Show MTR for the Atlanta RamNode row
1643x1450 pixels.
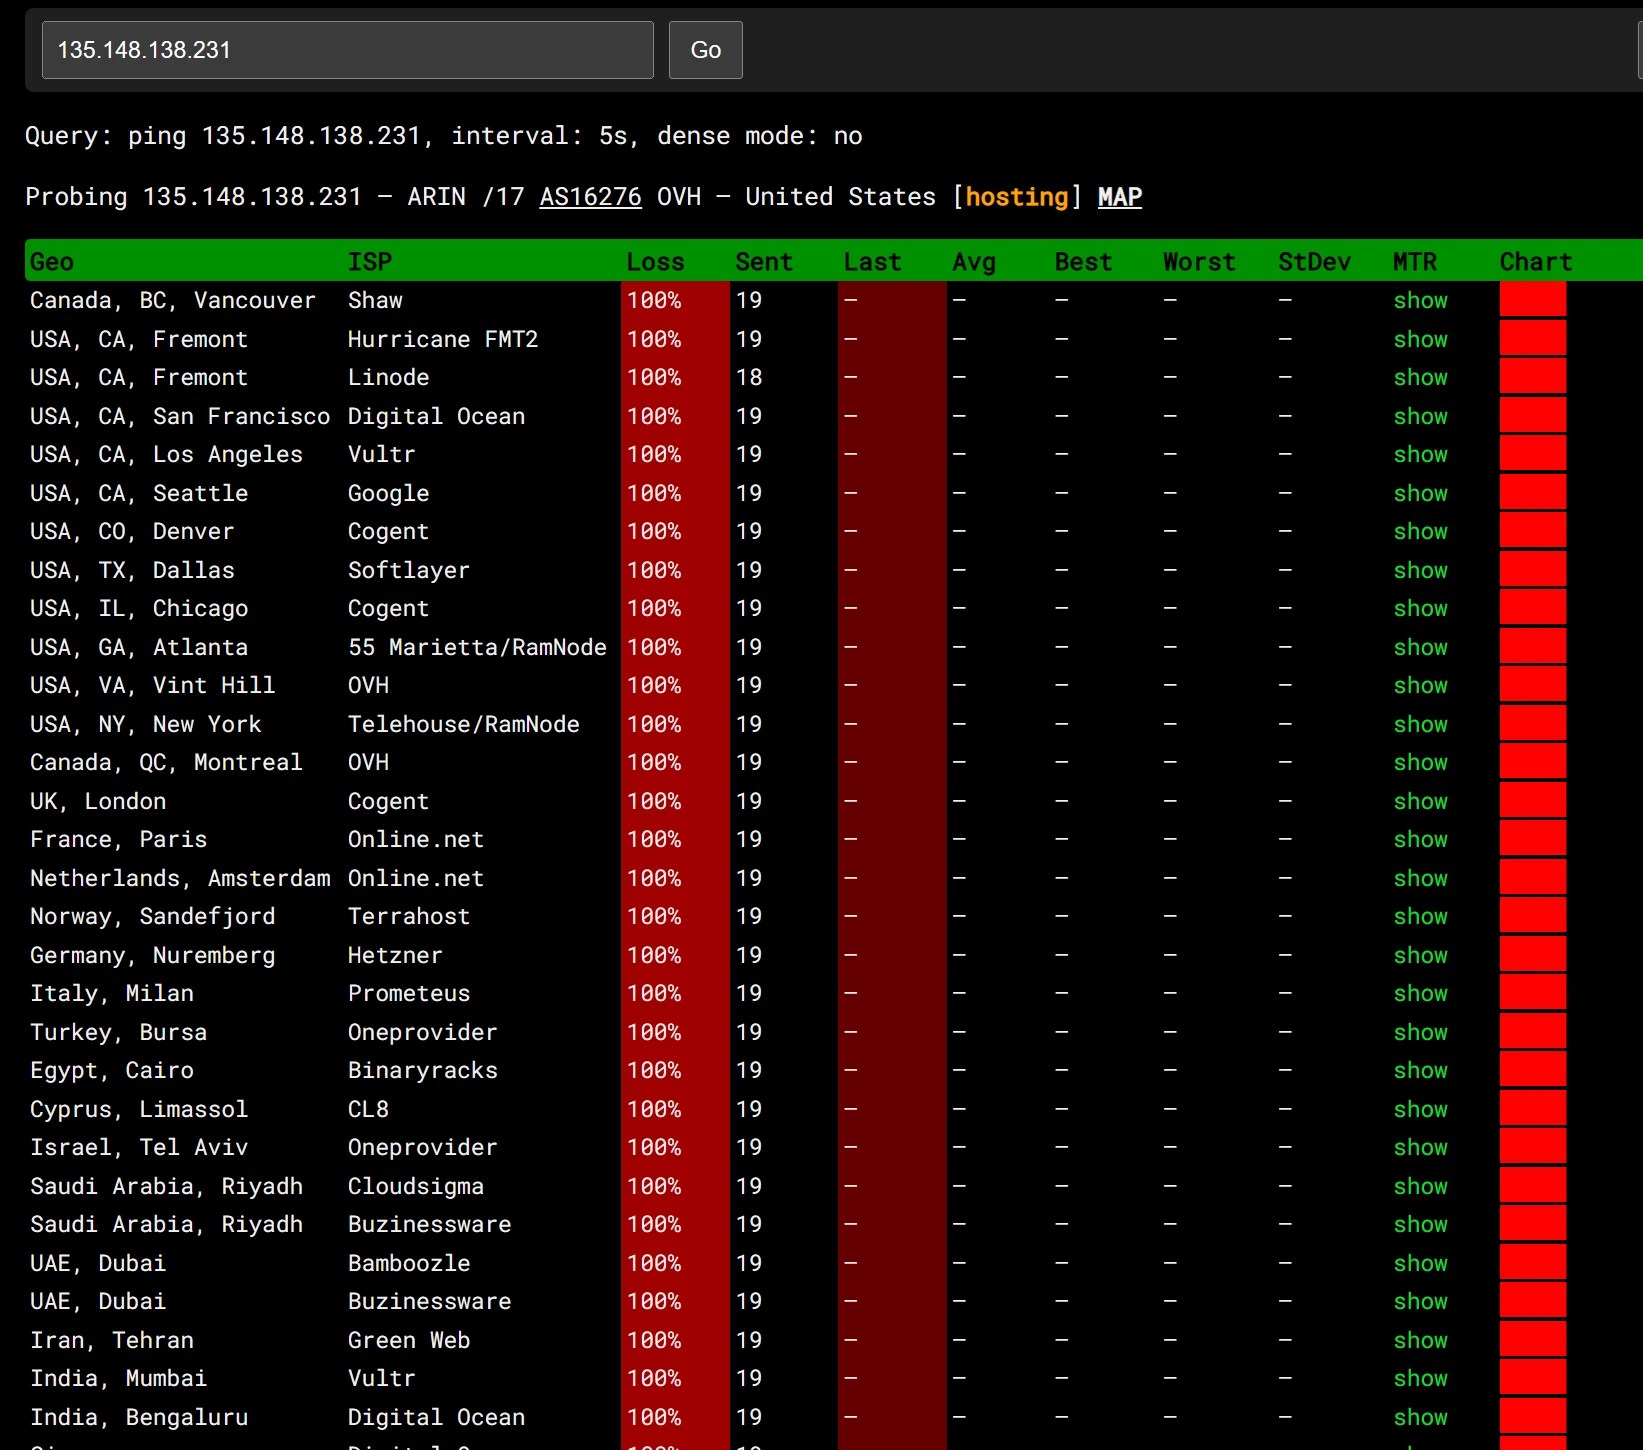coord(1420,648)
